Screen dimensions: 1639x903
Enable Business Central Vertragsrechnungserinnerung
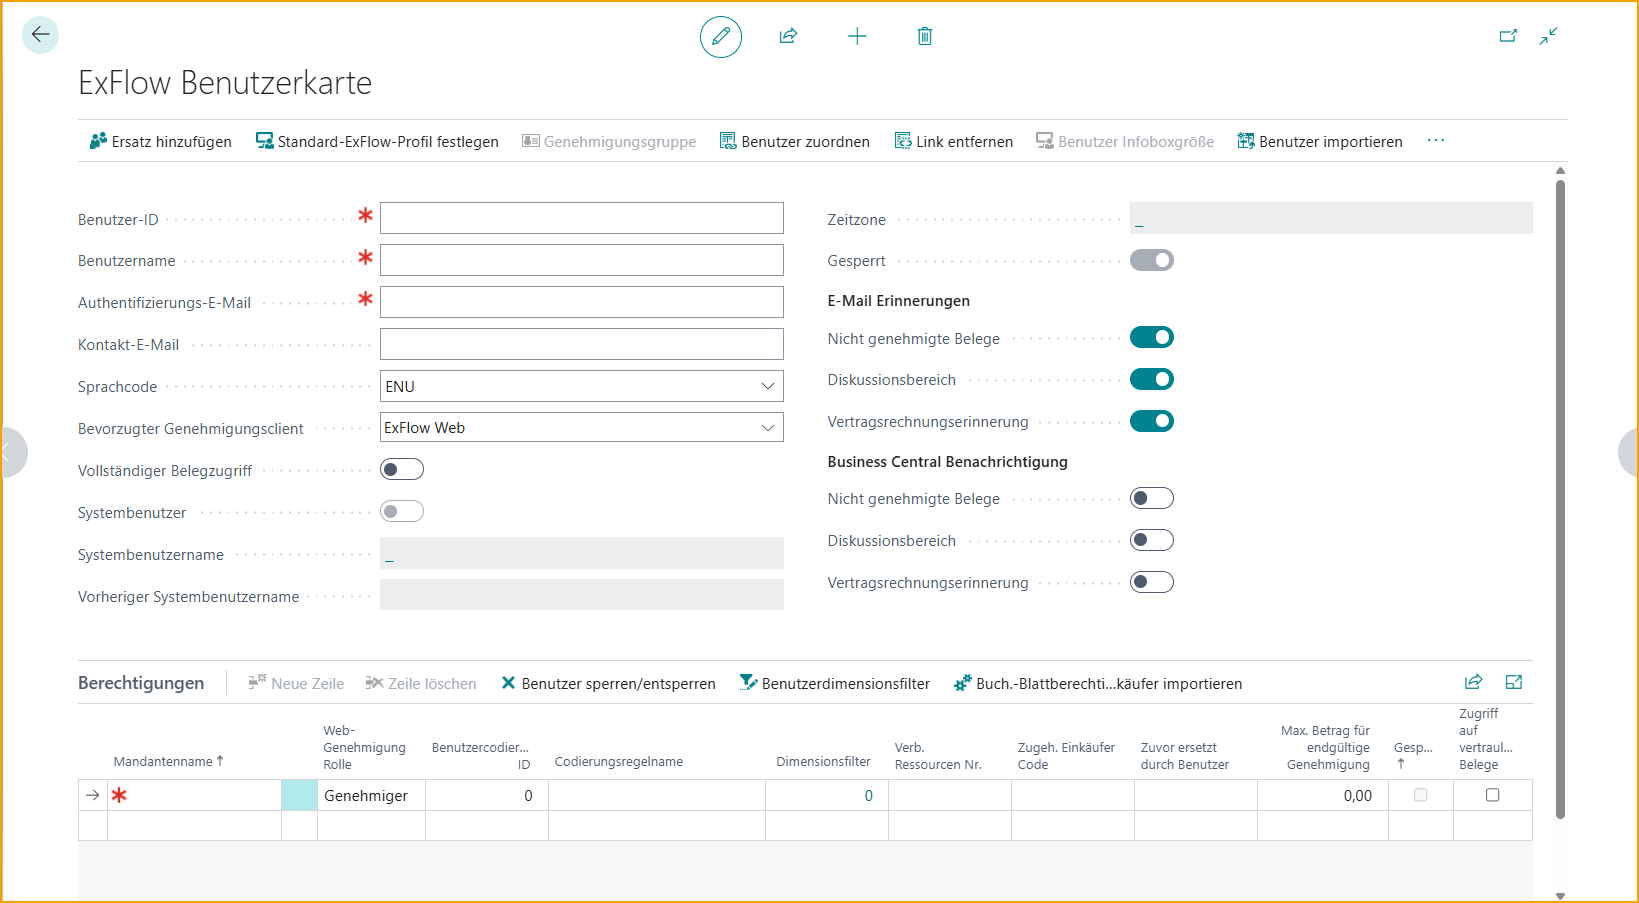click(1152, 582)
